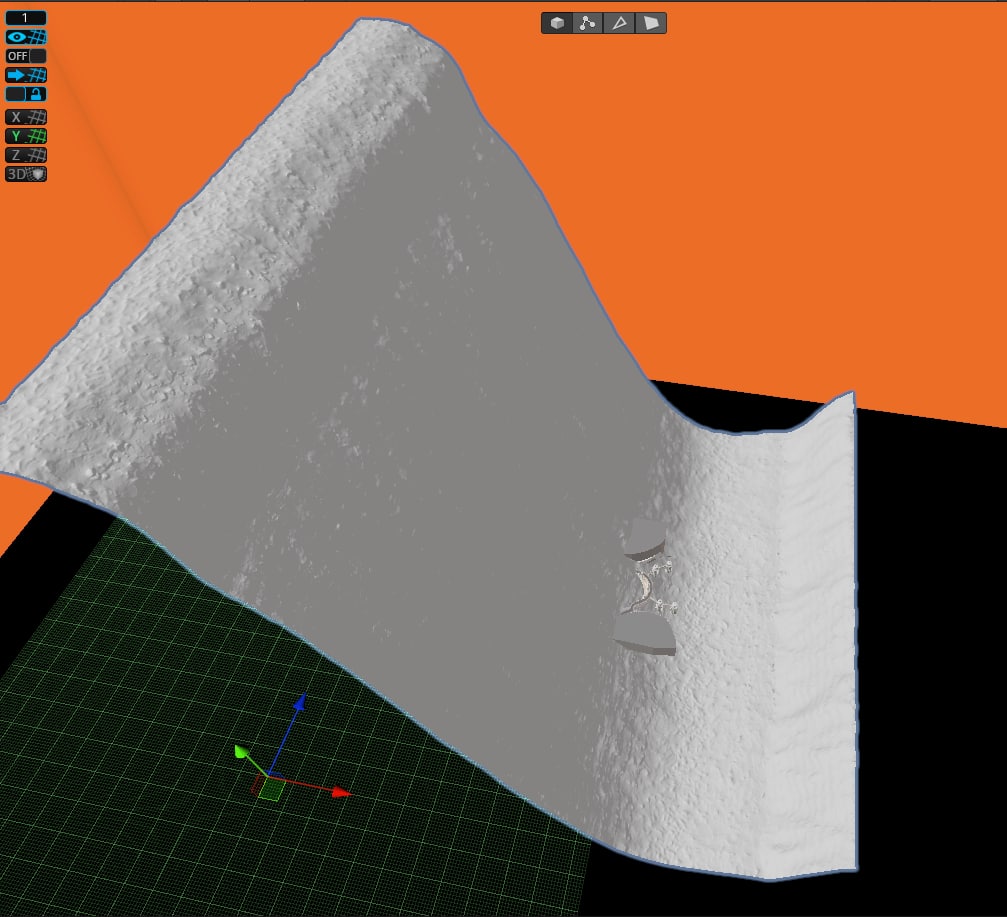
Task: Click the green axis arrow of the gizmo
Action: tap(242, 751)
